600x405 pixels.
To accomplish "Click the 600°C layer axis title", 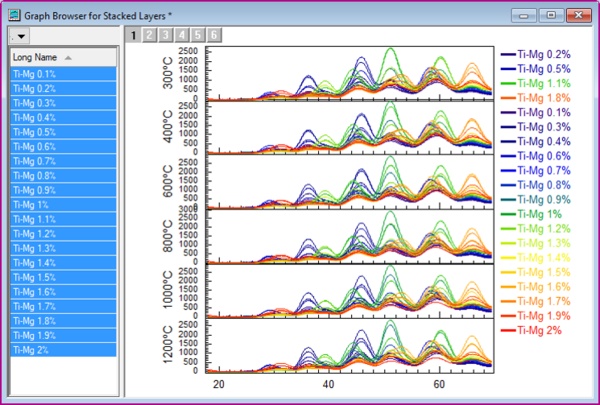I will click(x=168, y=181).
